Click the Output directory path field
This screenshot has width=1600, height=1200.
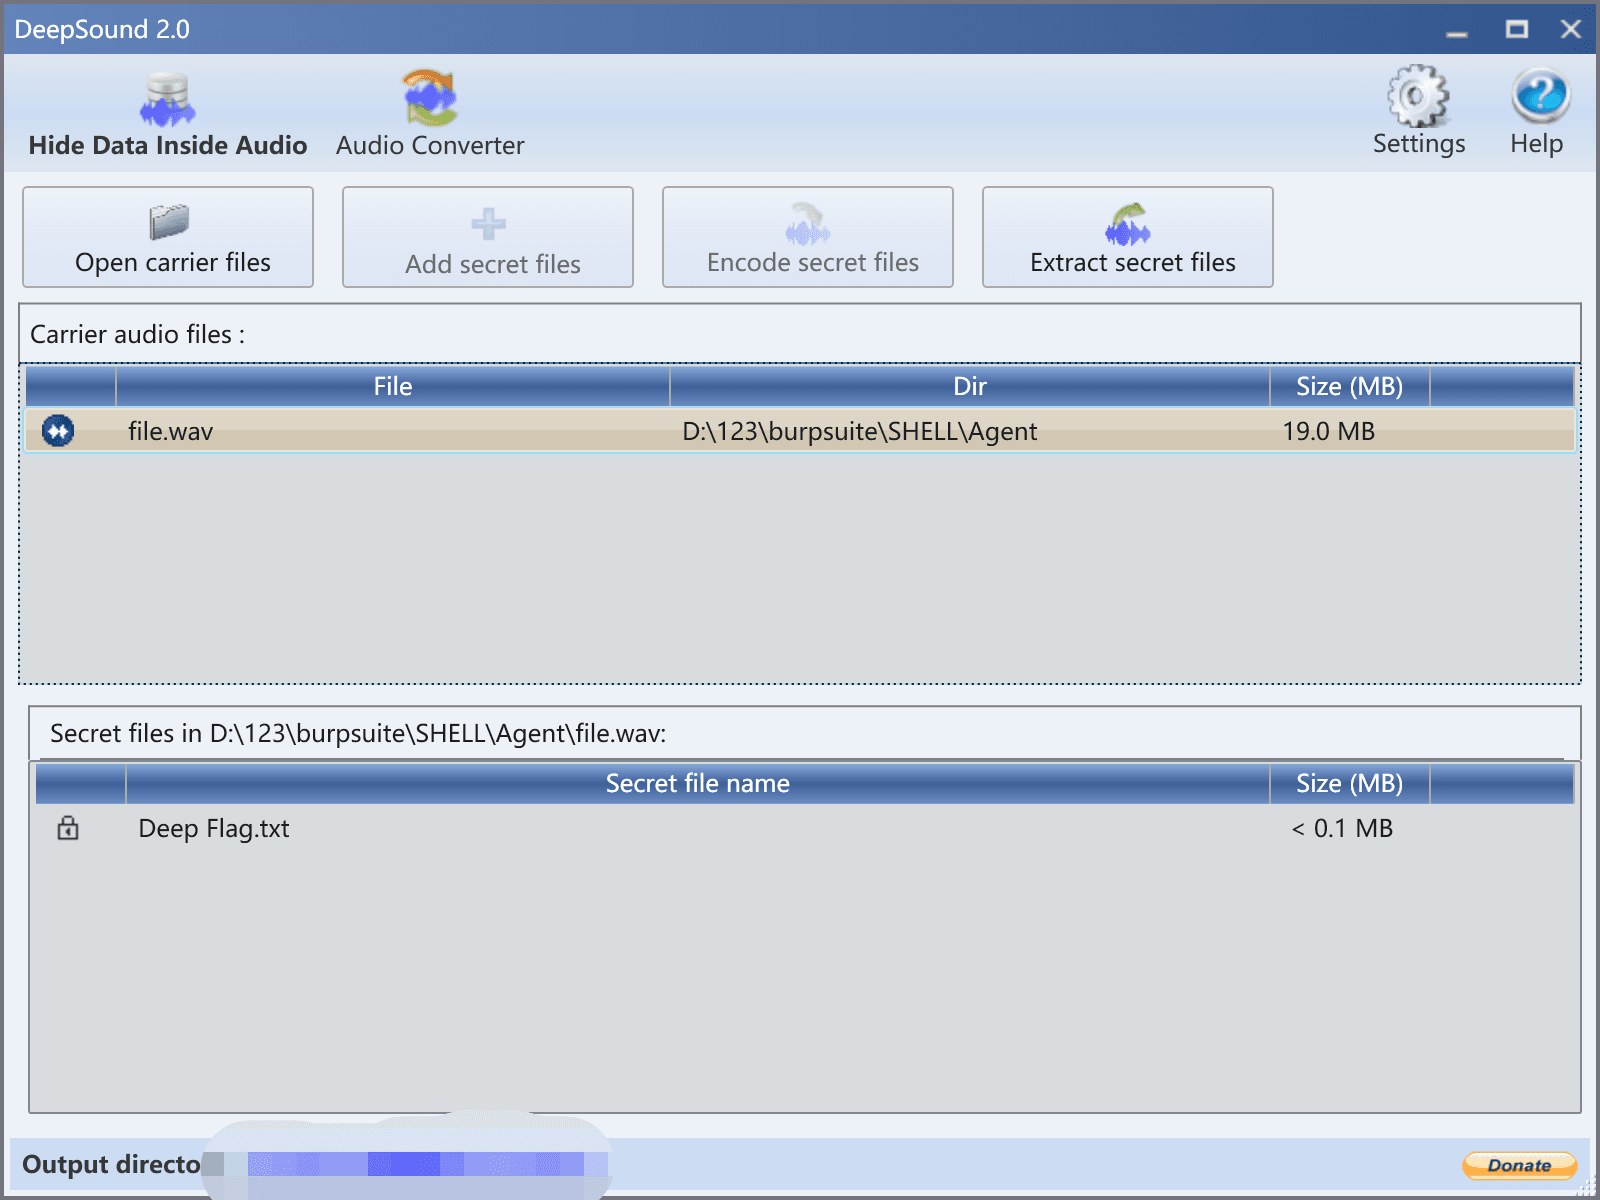pos(420,1164)
